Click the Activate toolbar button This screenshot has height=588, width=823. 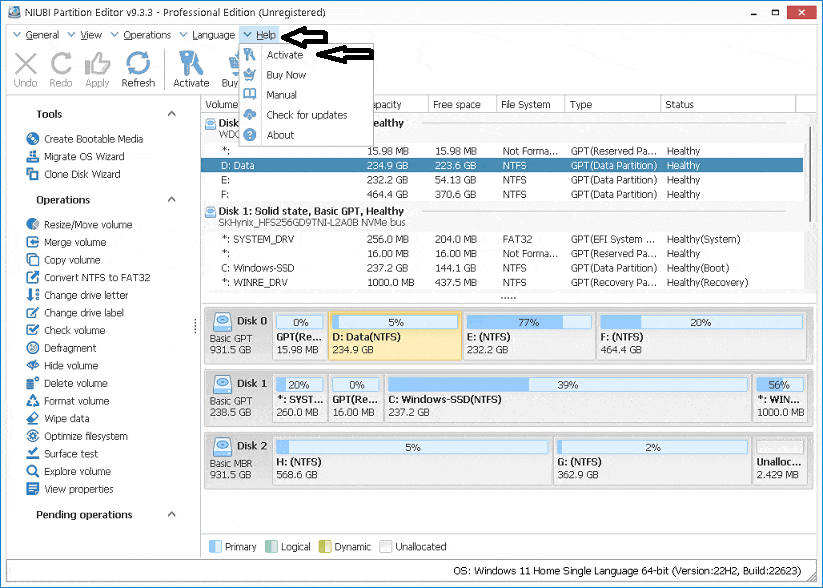[190, 68]
